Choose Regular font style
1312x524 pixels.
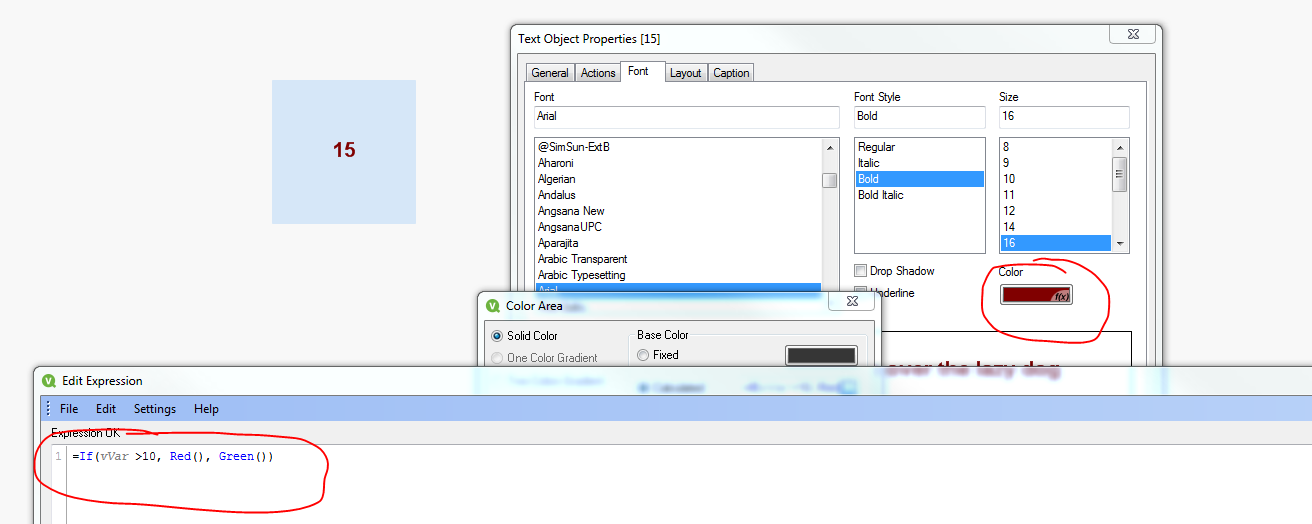919,147
